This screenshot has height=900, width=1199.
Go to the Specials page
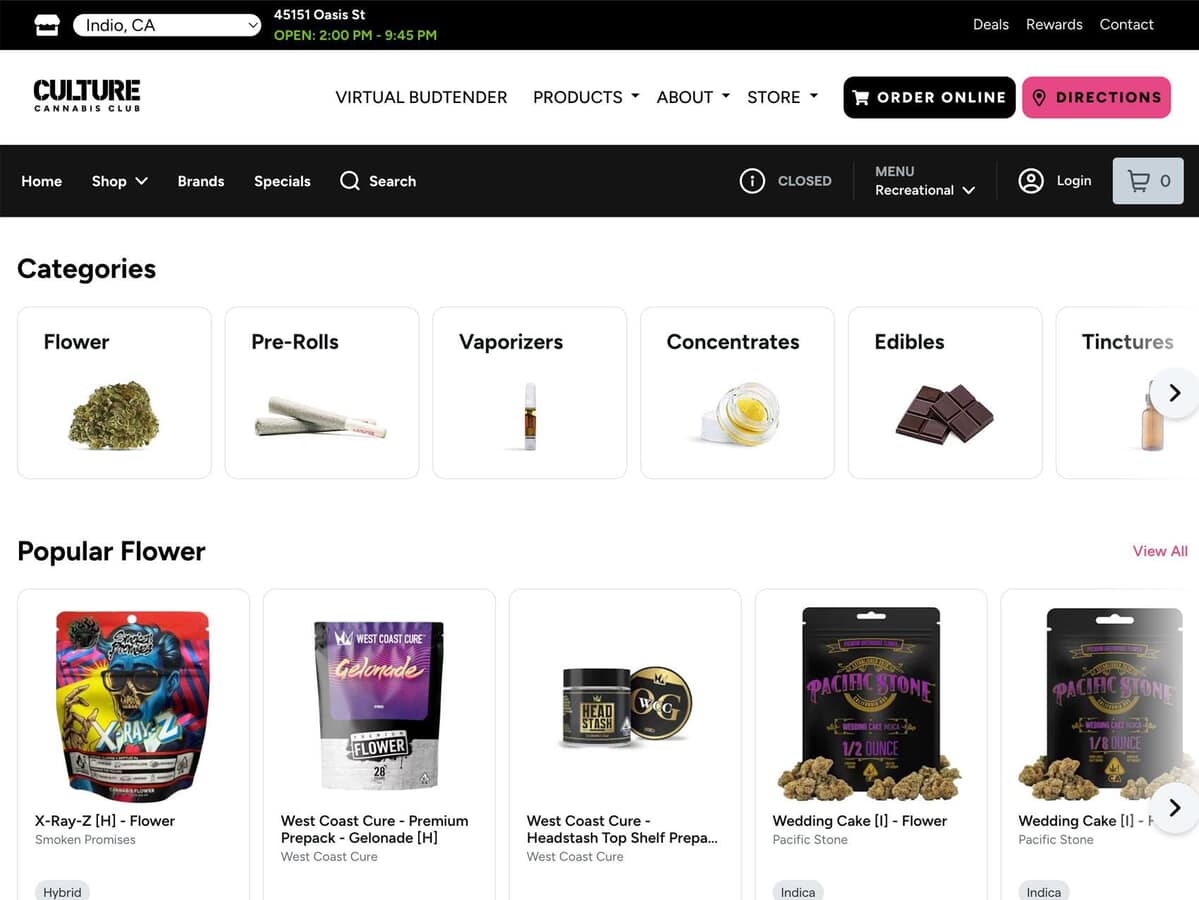282,181
